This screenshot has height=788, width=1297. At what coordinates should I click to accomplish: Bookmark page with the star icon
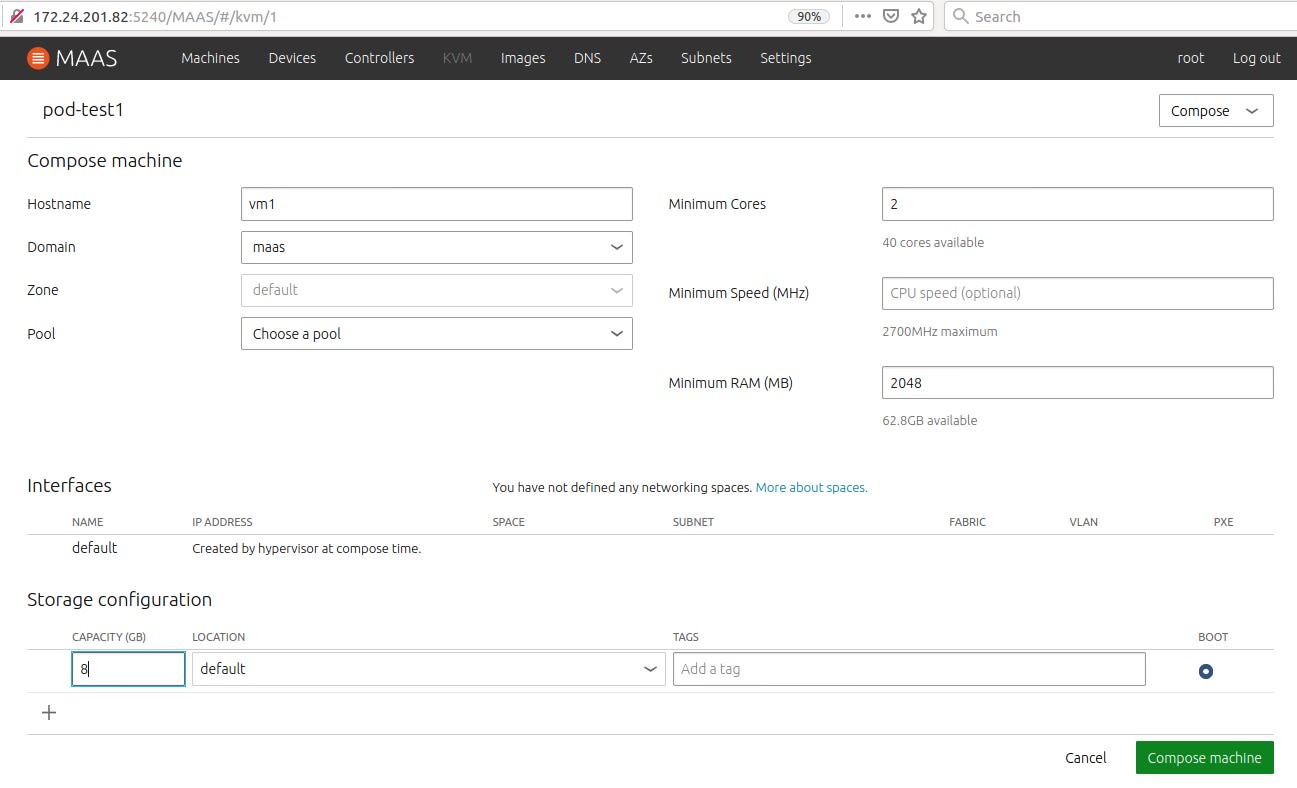(919, 16)
